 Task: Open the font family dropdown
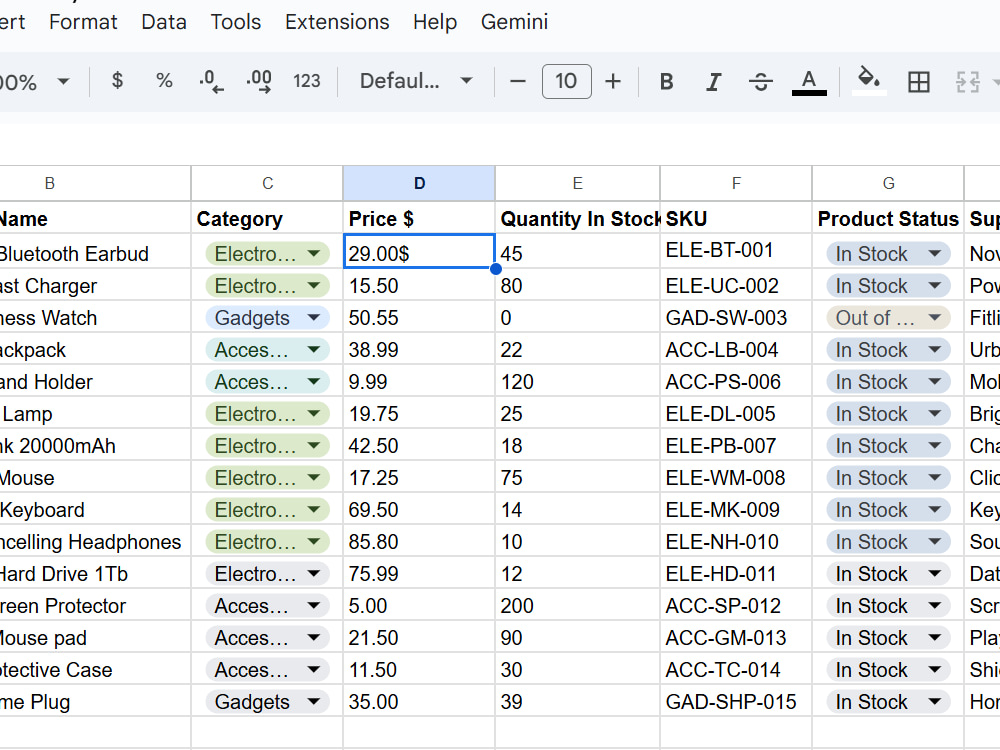[416, 81]
